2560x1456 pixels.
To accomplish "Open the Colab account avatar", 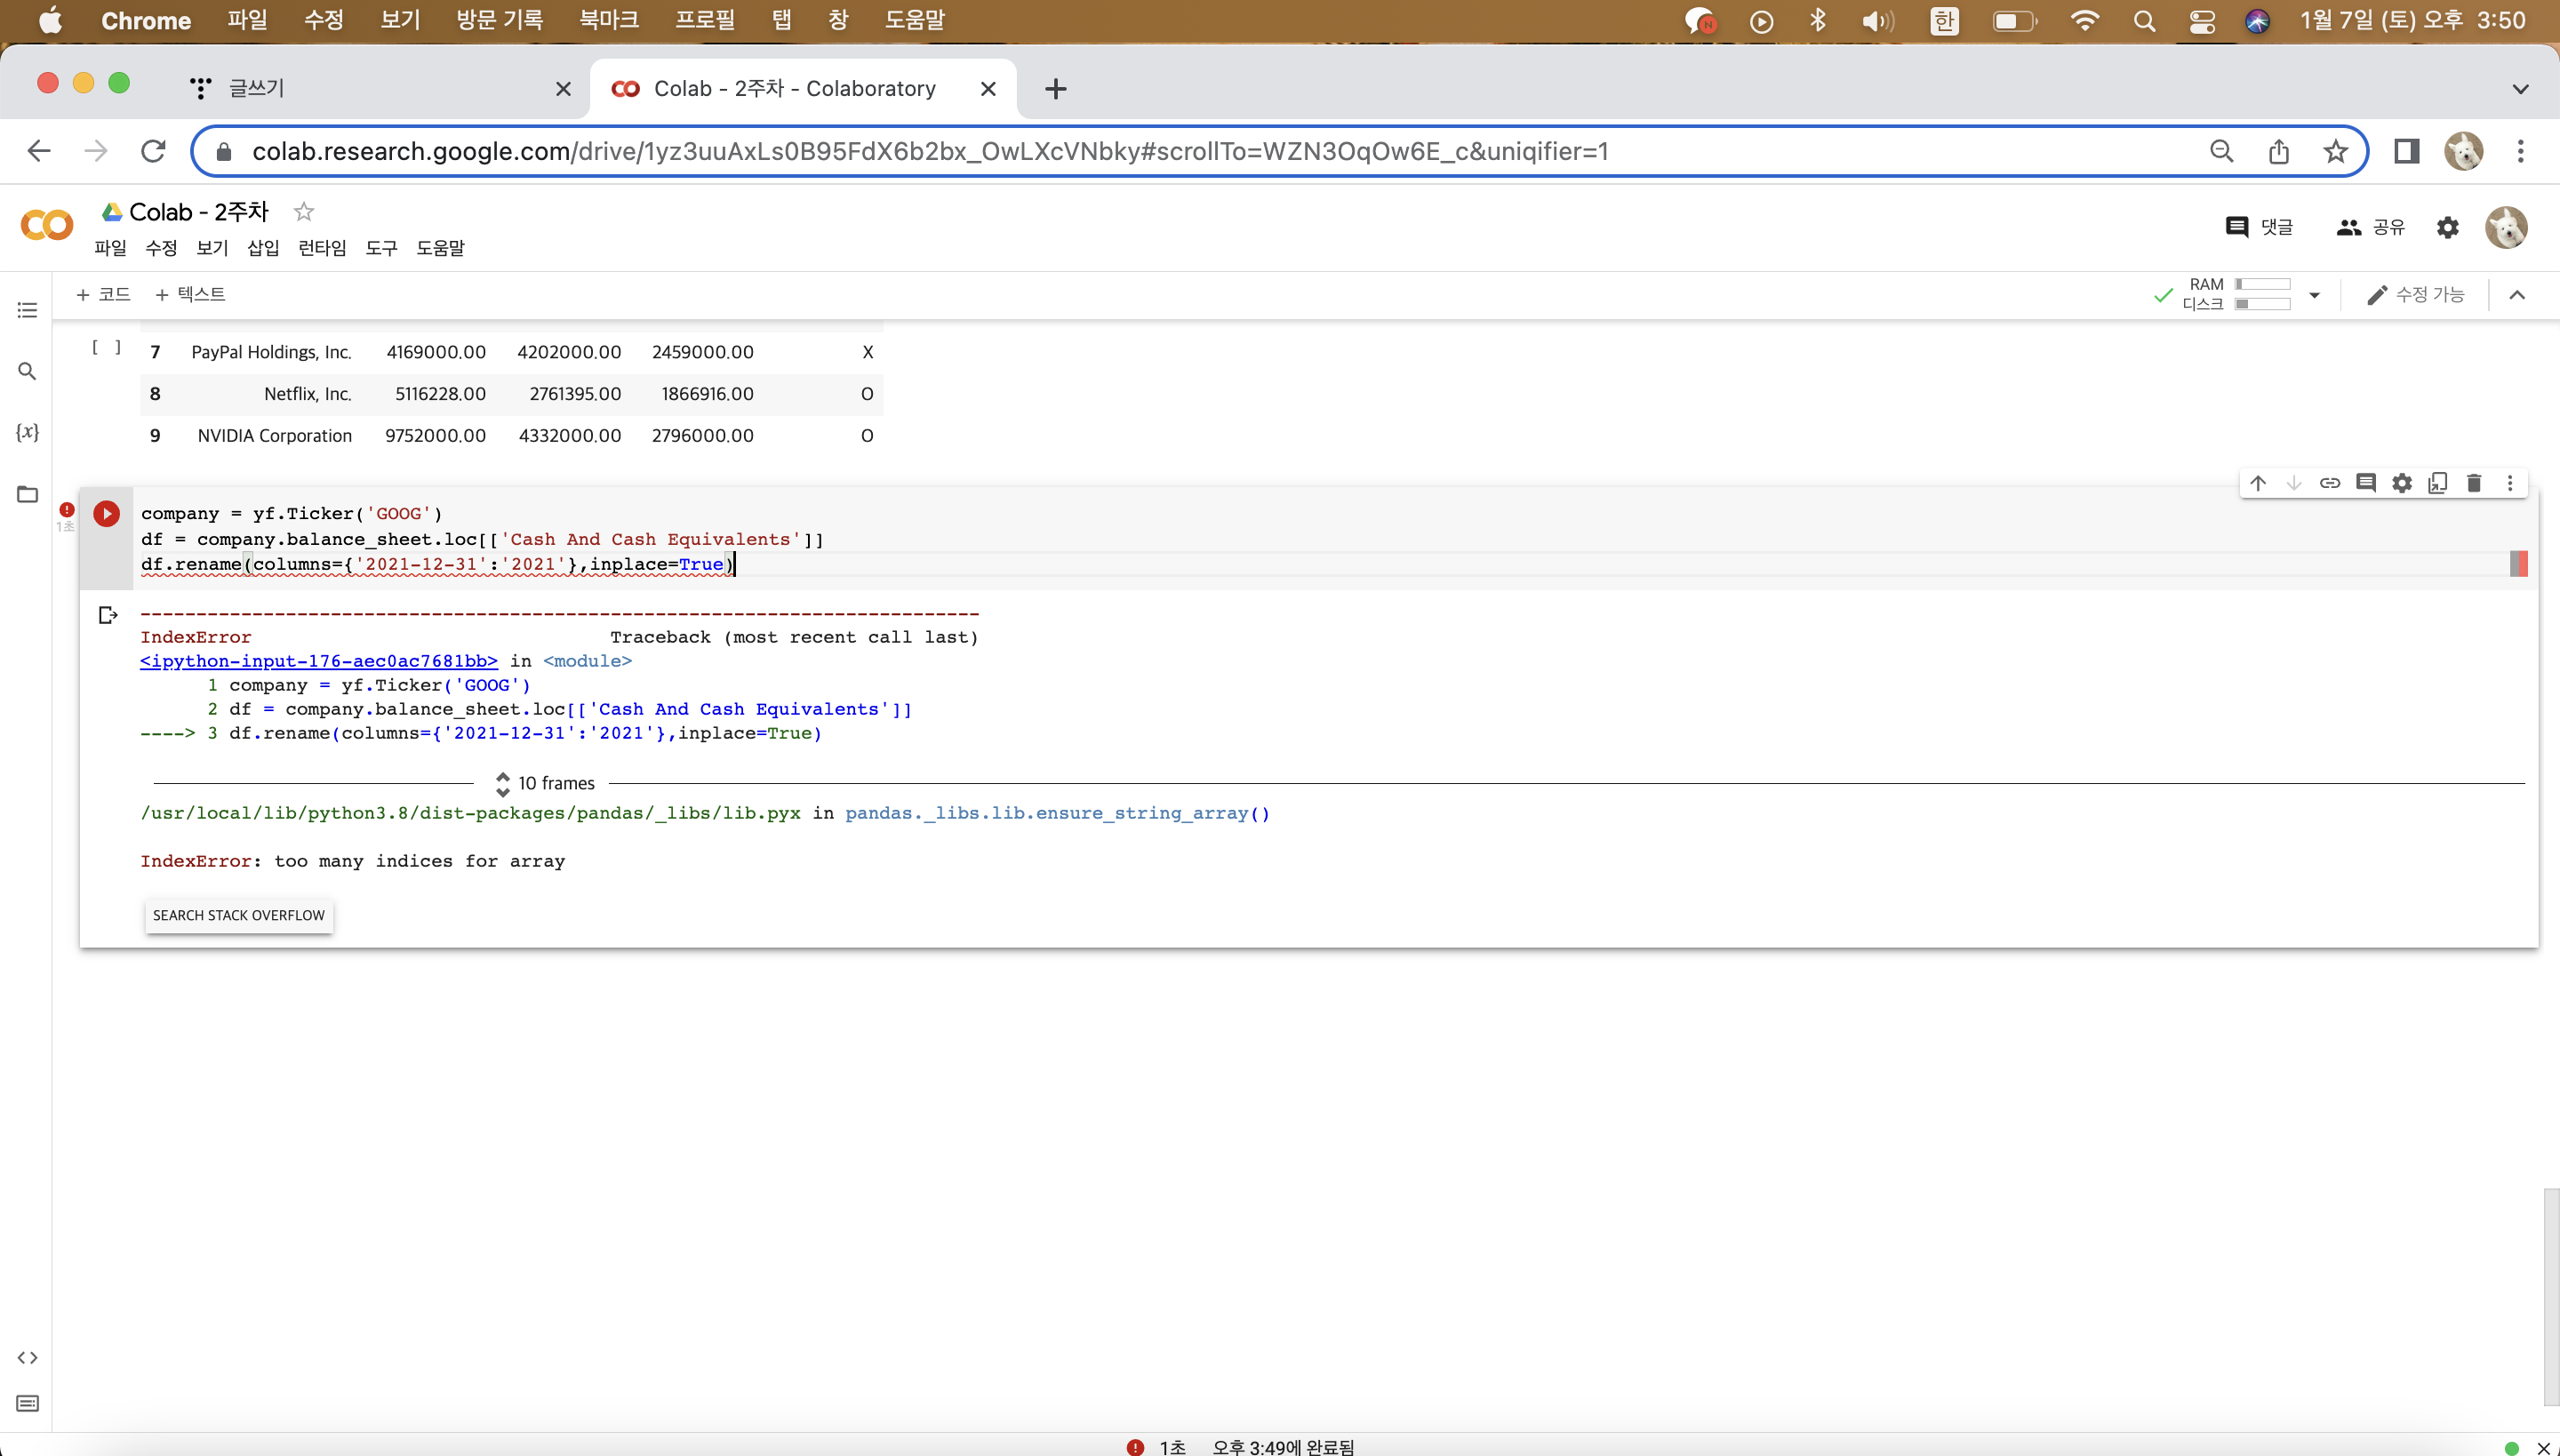I will pos(2506,228).
